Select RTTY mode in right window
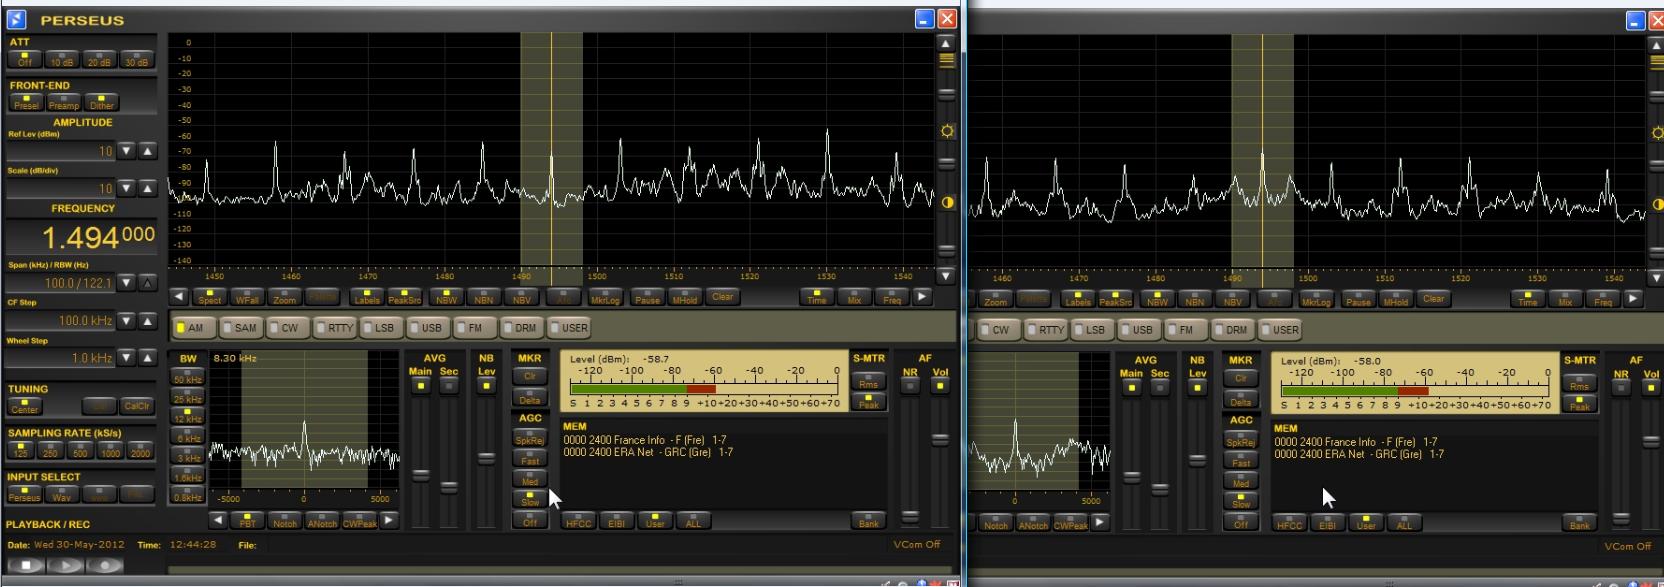The height and width of the screenshot is (587, 1664). [x=1049, y=329]
